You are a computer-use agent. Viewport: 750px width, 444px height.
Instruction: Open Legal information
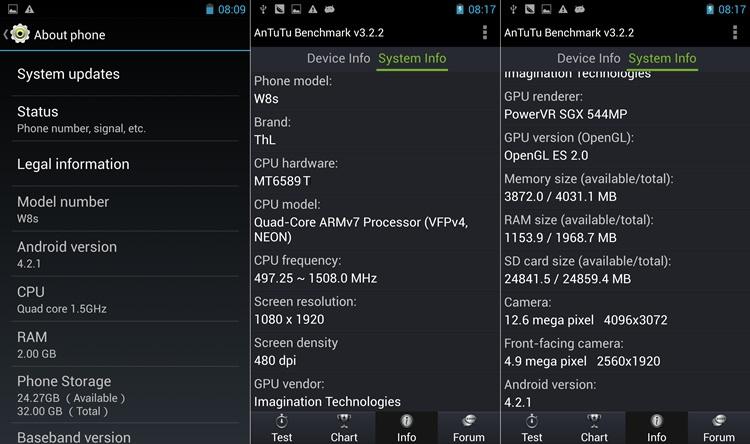point(125,164)
